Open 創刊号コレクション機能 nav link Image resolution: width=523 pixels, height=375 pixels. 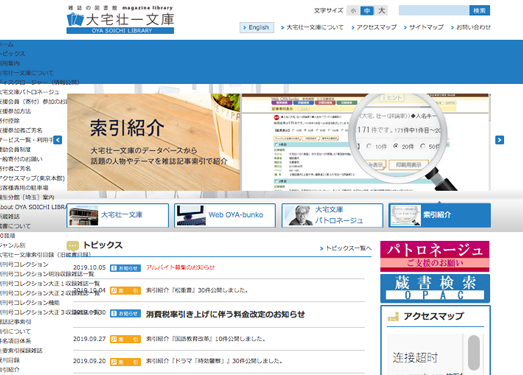tap(30, 303)
